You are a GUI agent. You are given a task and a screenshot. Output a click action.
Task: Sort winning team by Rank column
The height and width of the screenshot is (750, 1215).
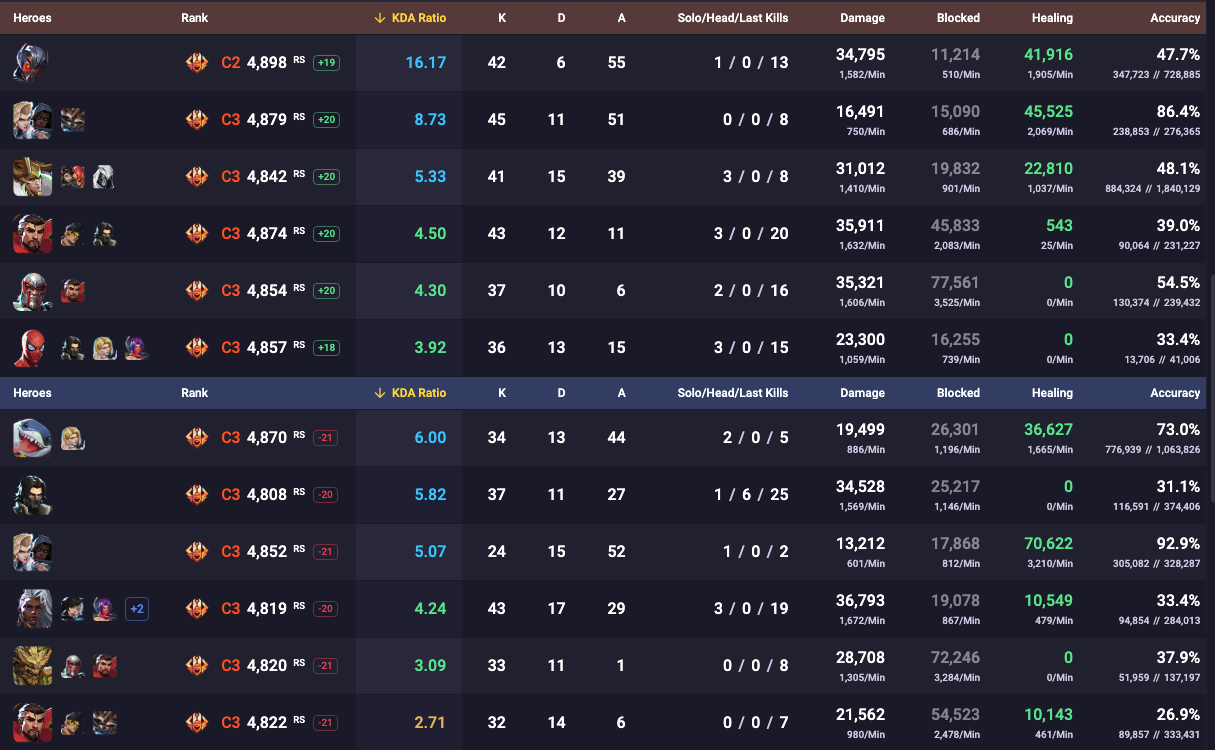tap(194, 18)
